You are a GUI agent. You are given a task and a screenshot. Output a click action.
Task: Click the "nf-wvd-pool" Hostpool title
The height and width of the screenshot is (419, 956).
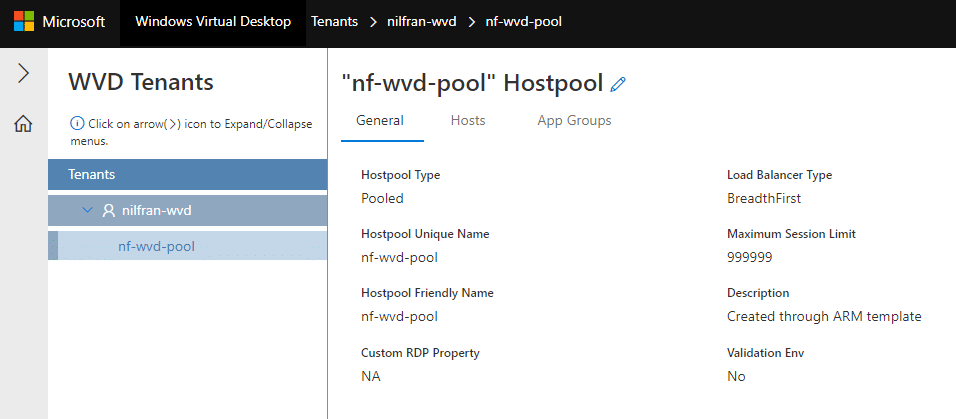click(473, 84)
